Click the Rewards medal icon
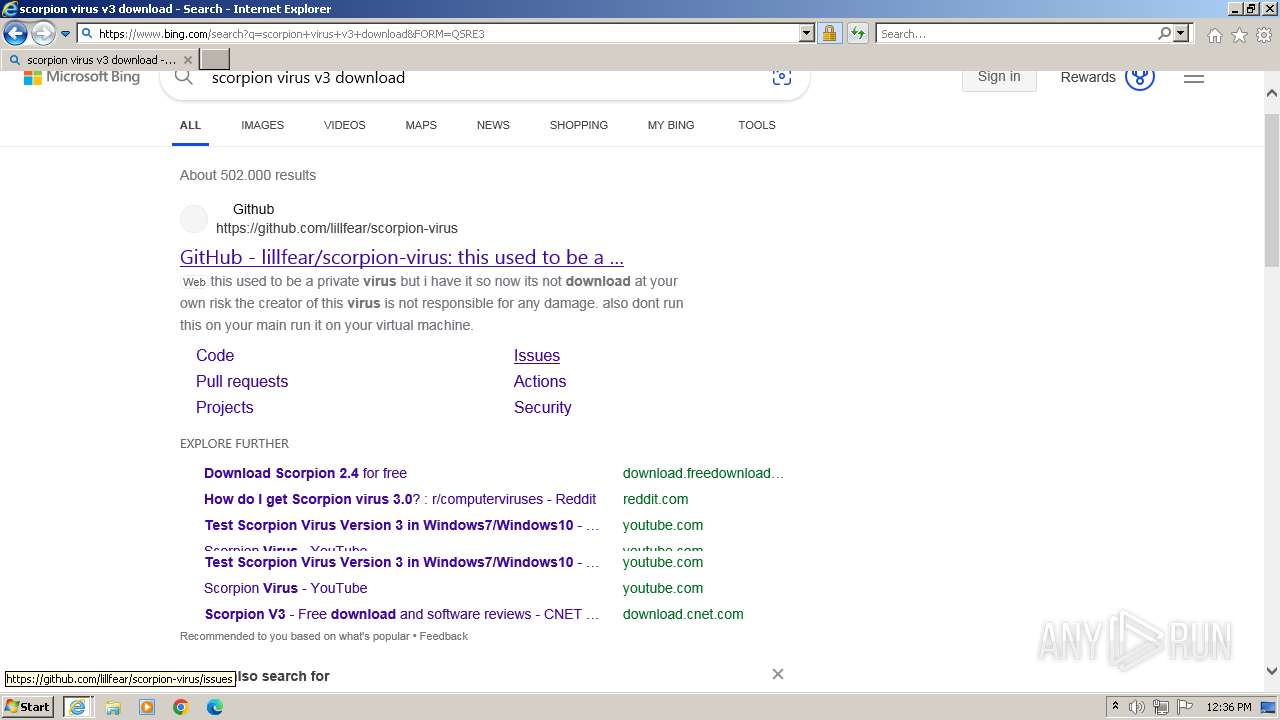The width and height of the screenshot is (1280, 720). (1140, 77)
